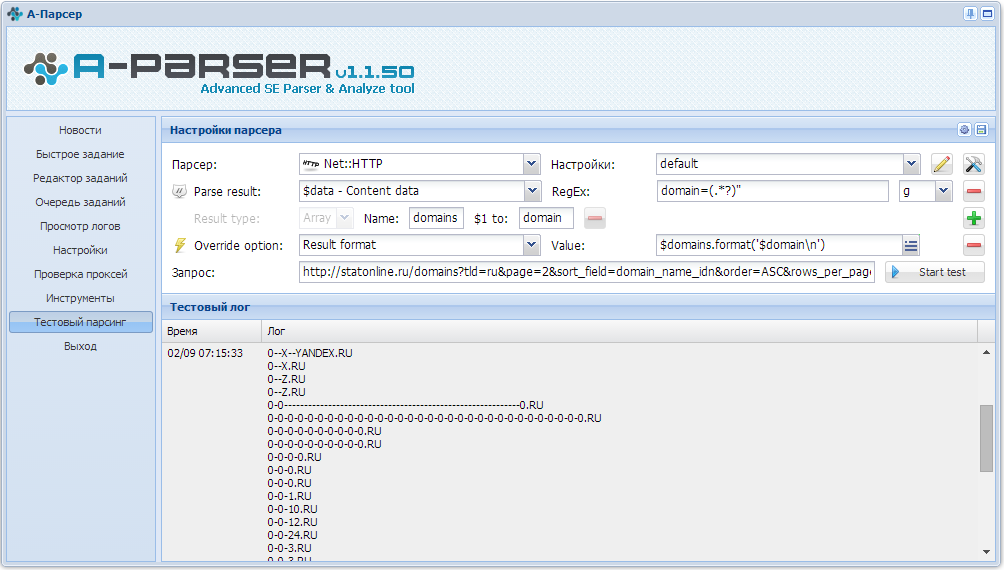Remove the Override option row with the red minus
Image resolution: width=1004 pixels, height=570 pixels.
coord(974,245)
